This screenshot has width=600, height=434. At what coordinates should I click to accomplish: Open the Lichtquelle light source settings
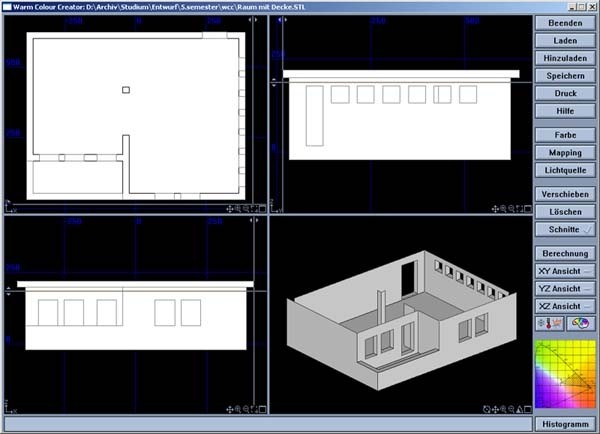[x=565, y=170]
